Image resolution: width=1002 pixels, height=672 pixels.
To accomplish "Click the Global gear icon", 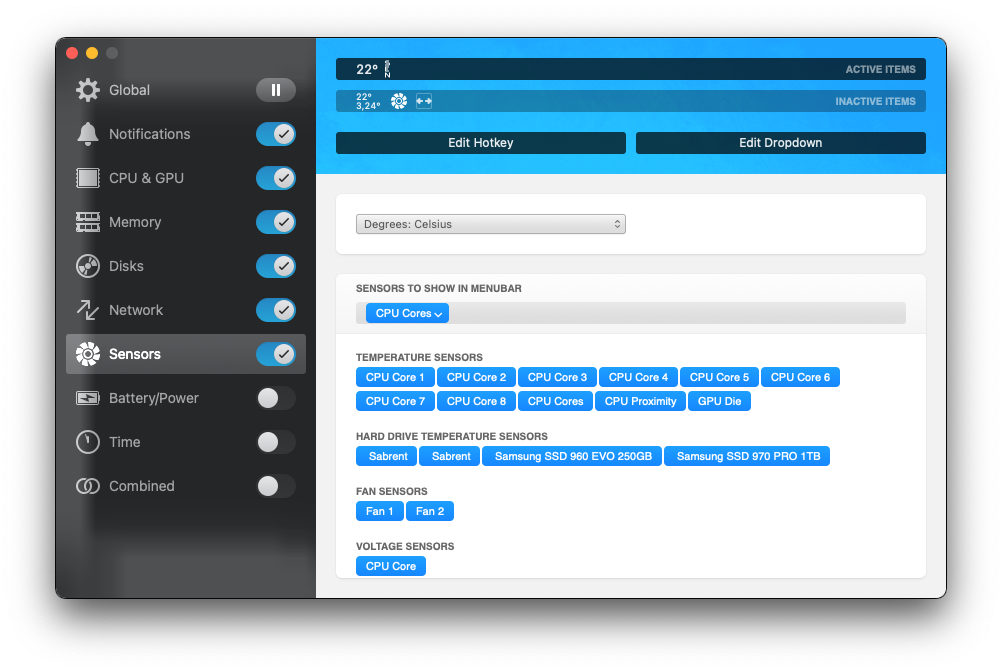I will 88,90.
